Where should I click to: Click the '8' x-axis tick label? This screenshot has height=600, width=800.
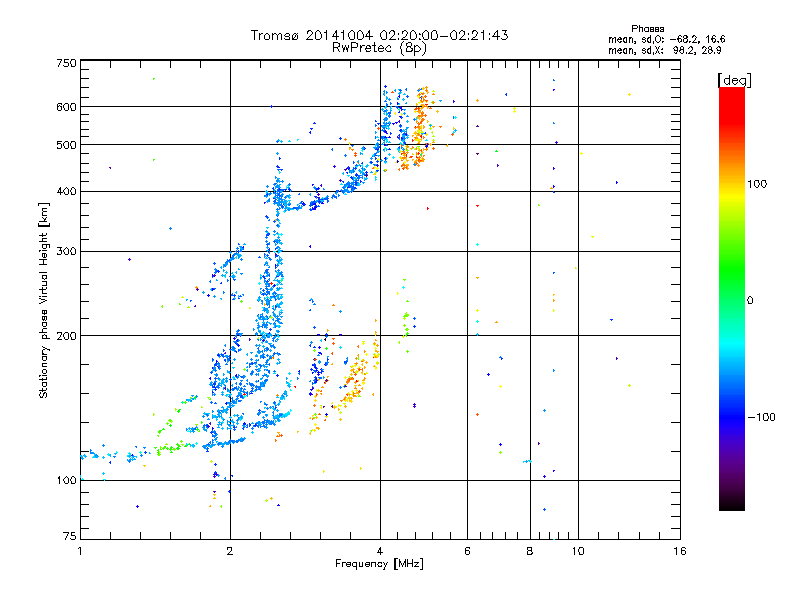pos(530,551)
